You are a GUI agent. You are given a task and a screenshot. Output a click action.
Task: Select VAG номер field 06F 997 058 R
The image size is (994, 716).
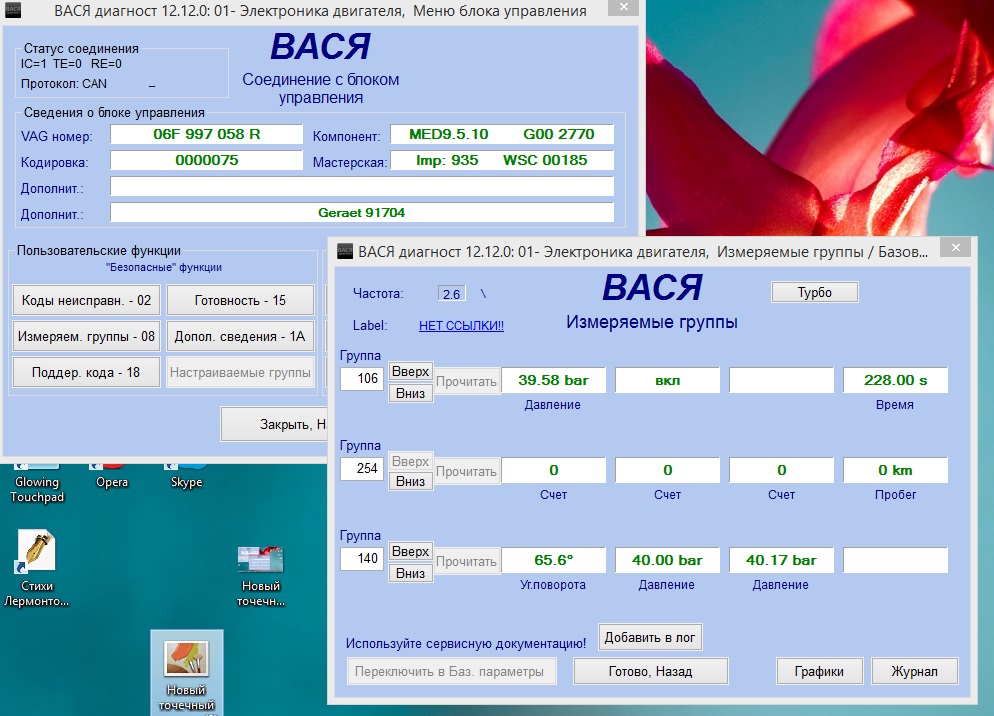(x=207, y=134)
